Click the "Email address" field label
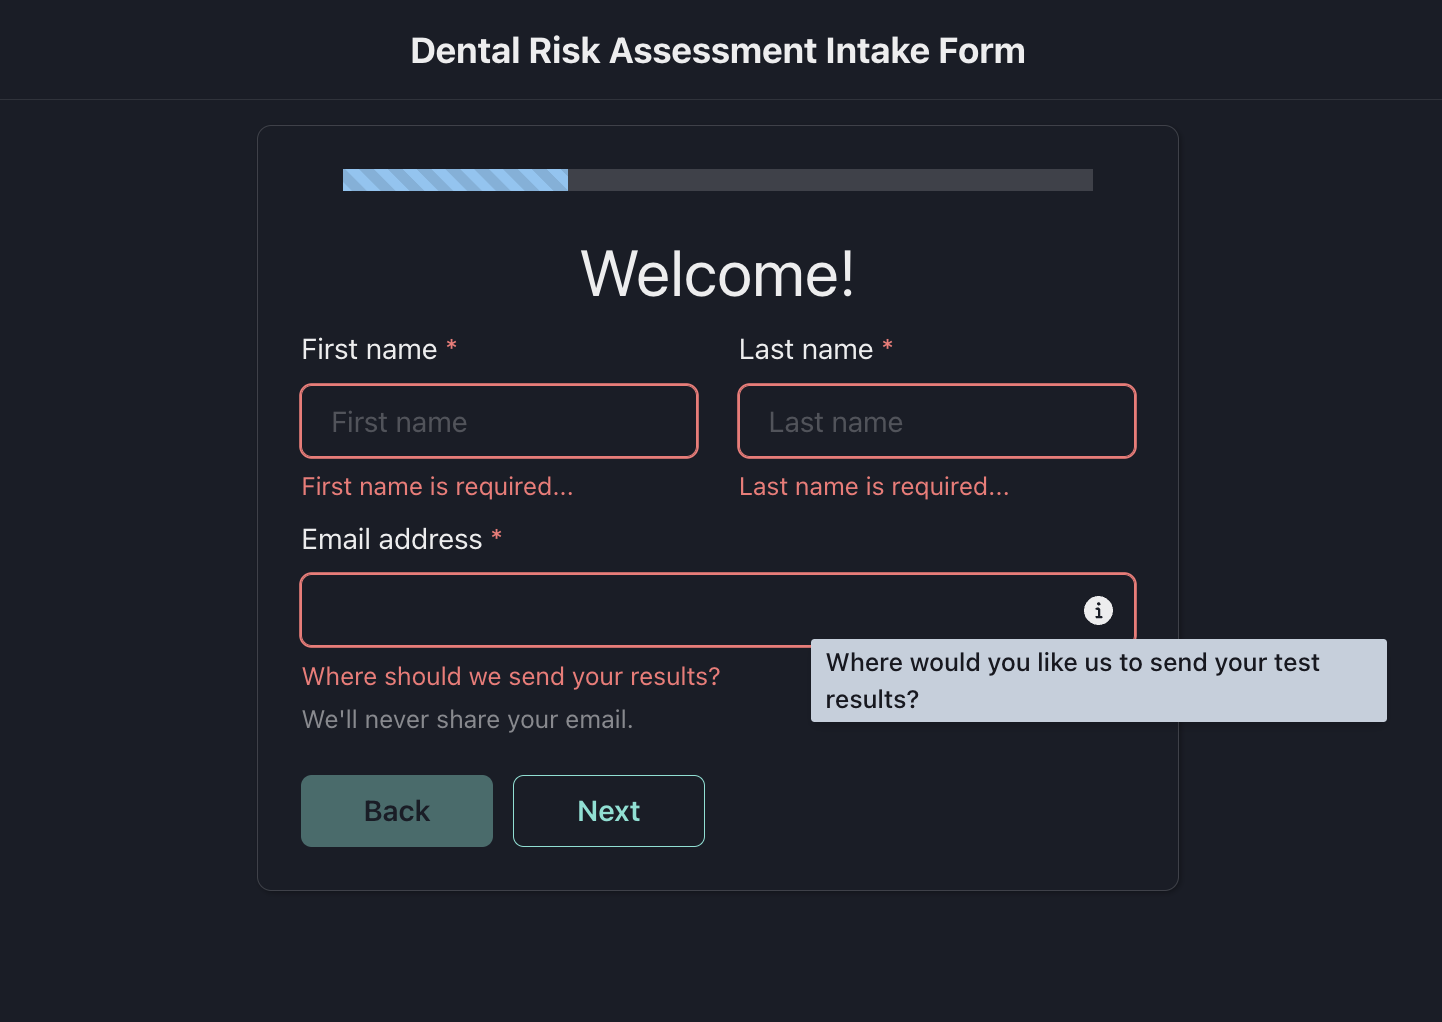Image resolution: width=1442 pixels, height=1022 pixels. (x=392, y=539)
